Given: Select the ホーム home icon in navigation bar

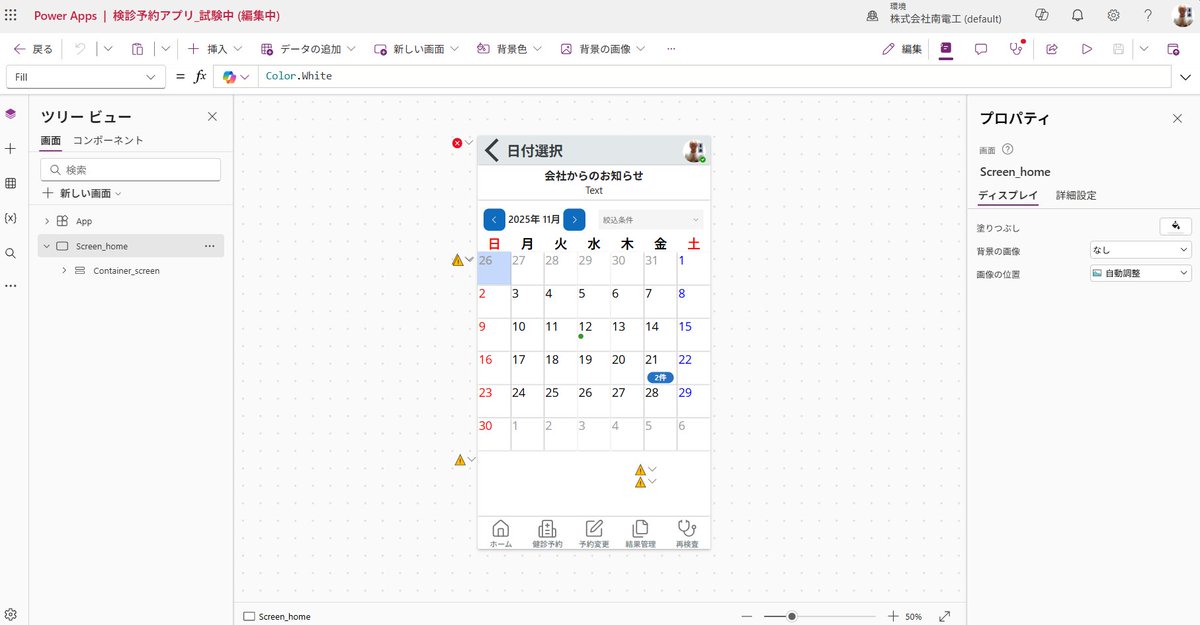Looking at the screenshot, I should [x=501, y=529].
